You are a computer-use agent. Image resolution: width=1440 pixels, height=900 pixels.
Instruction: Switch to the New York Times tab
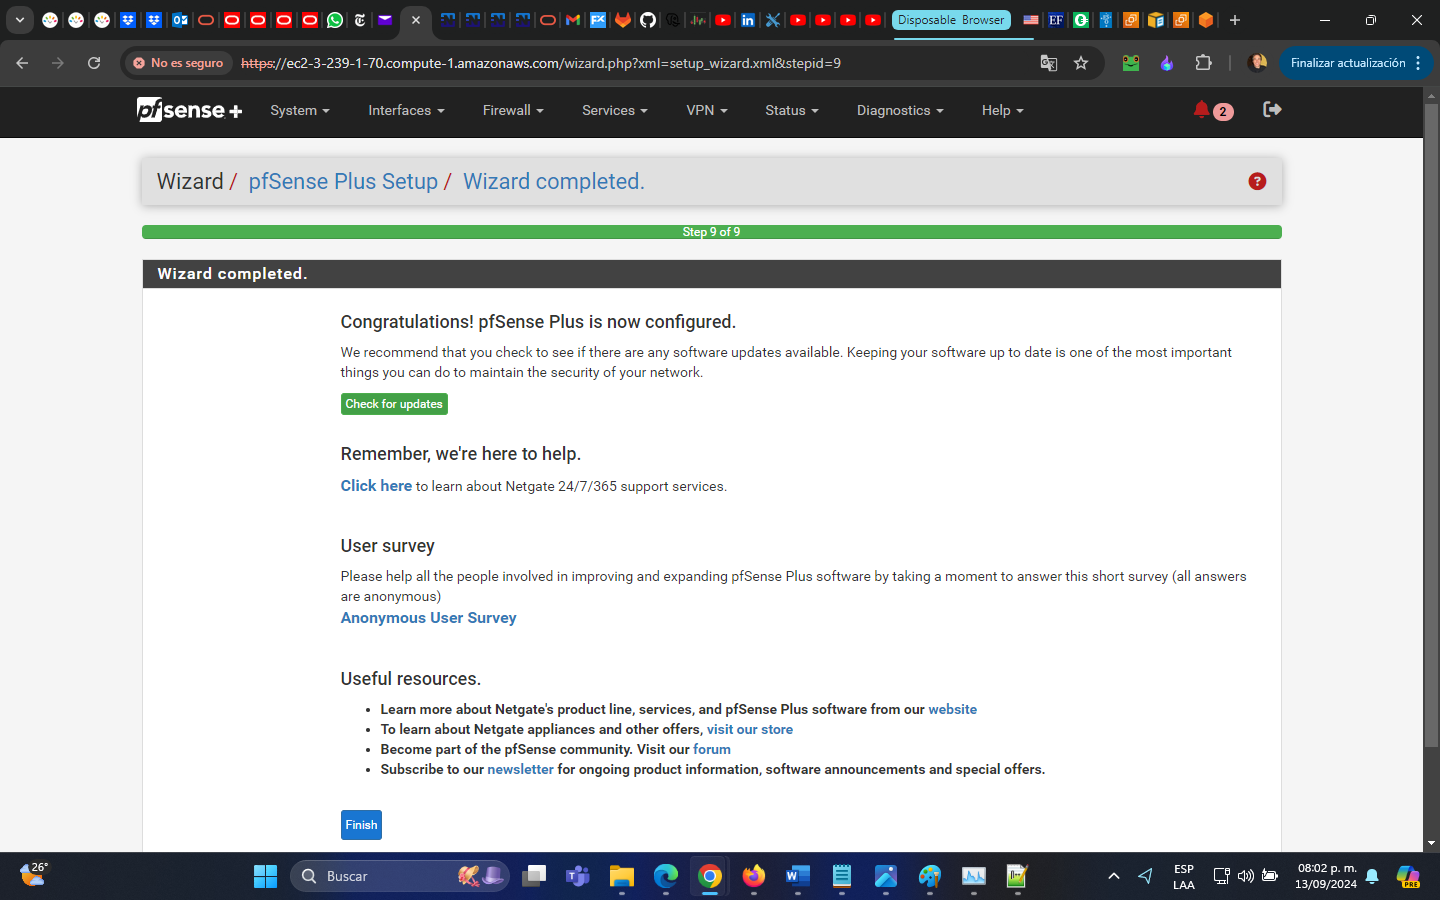point(360,20)
